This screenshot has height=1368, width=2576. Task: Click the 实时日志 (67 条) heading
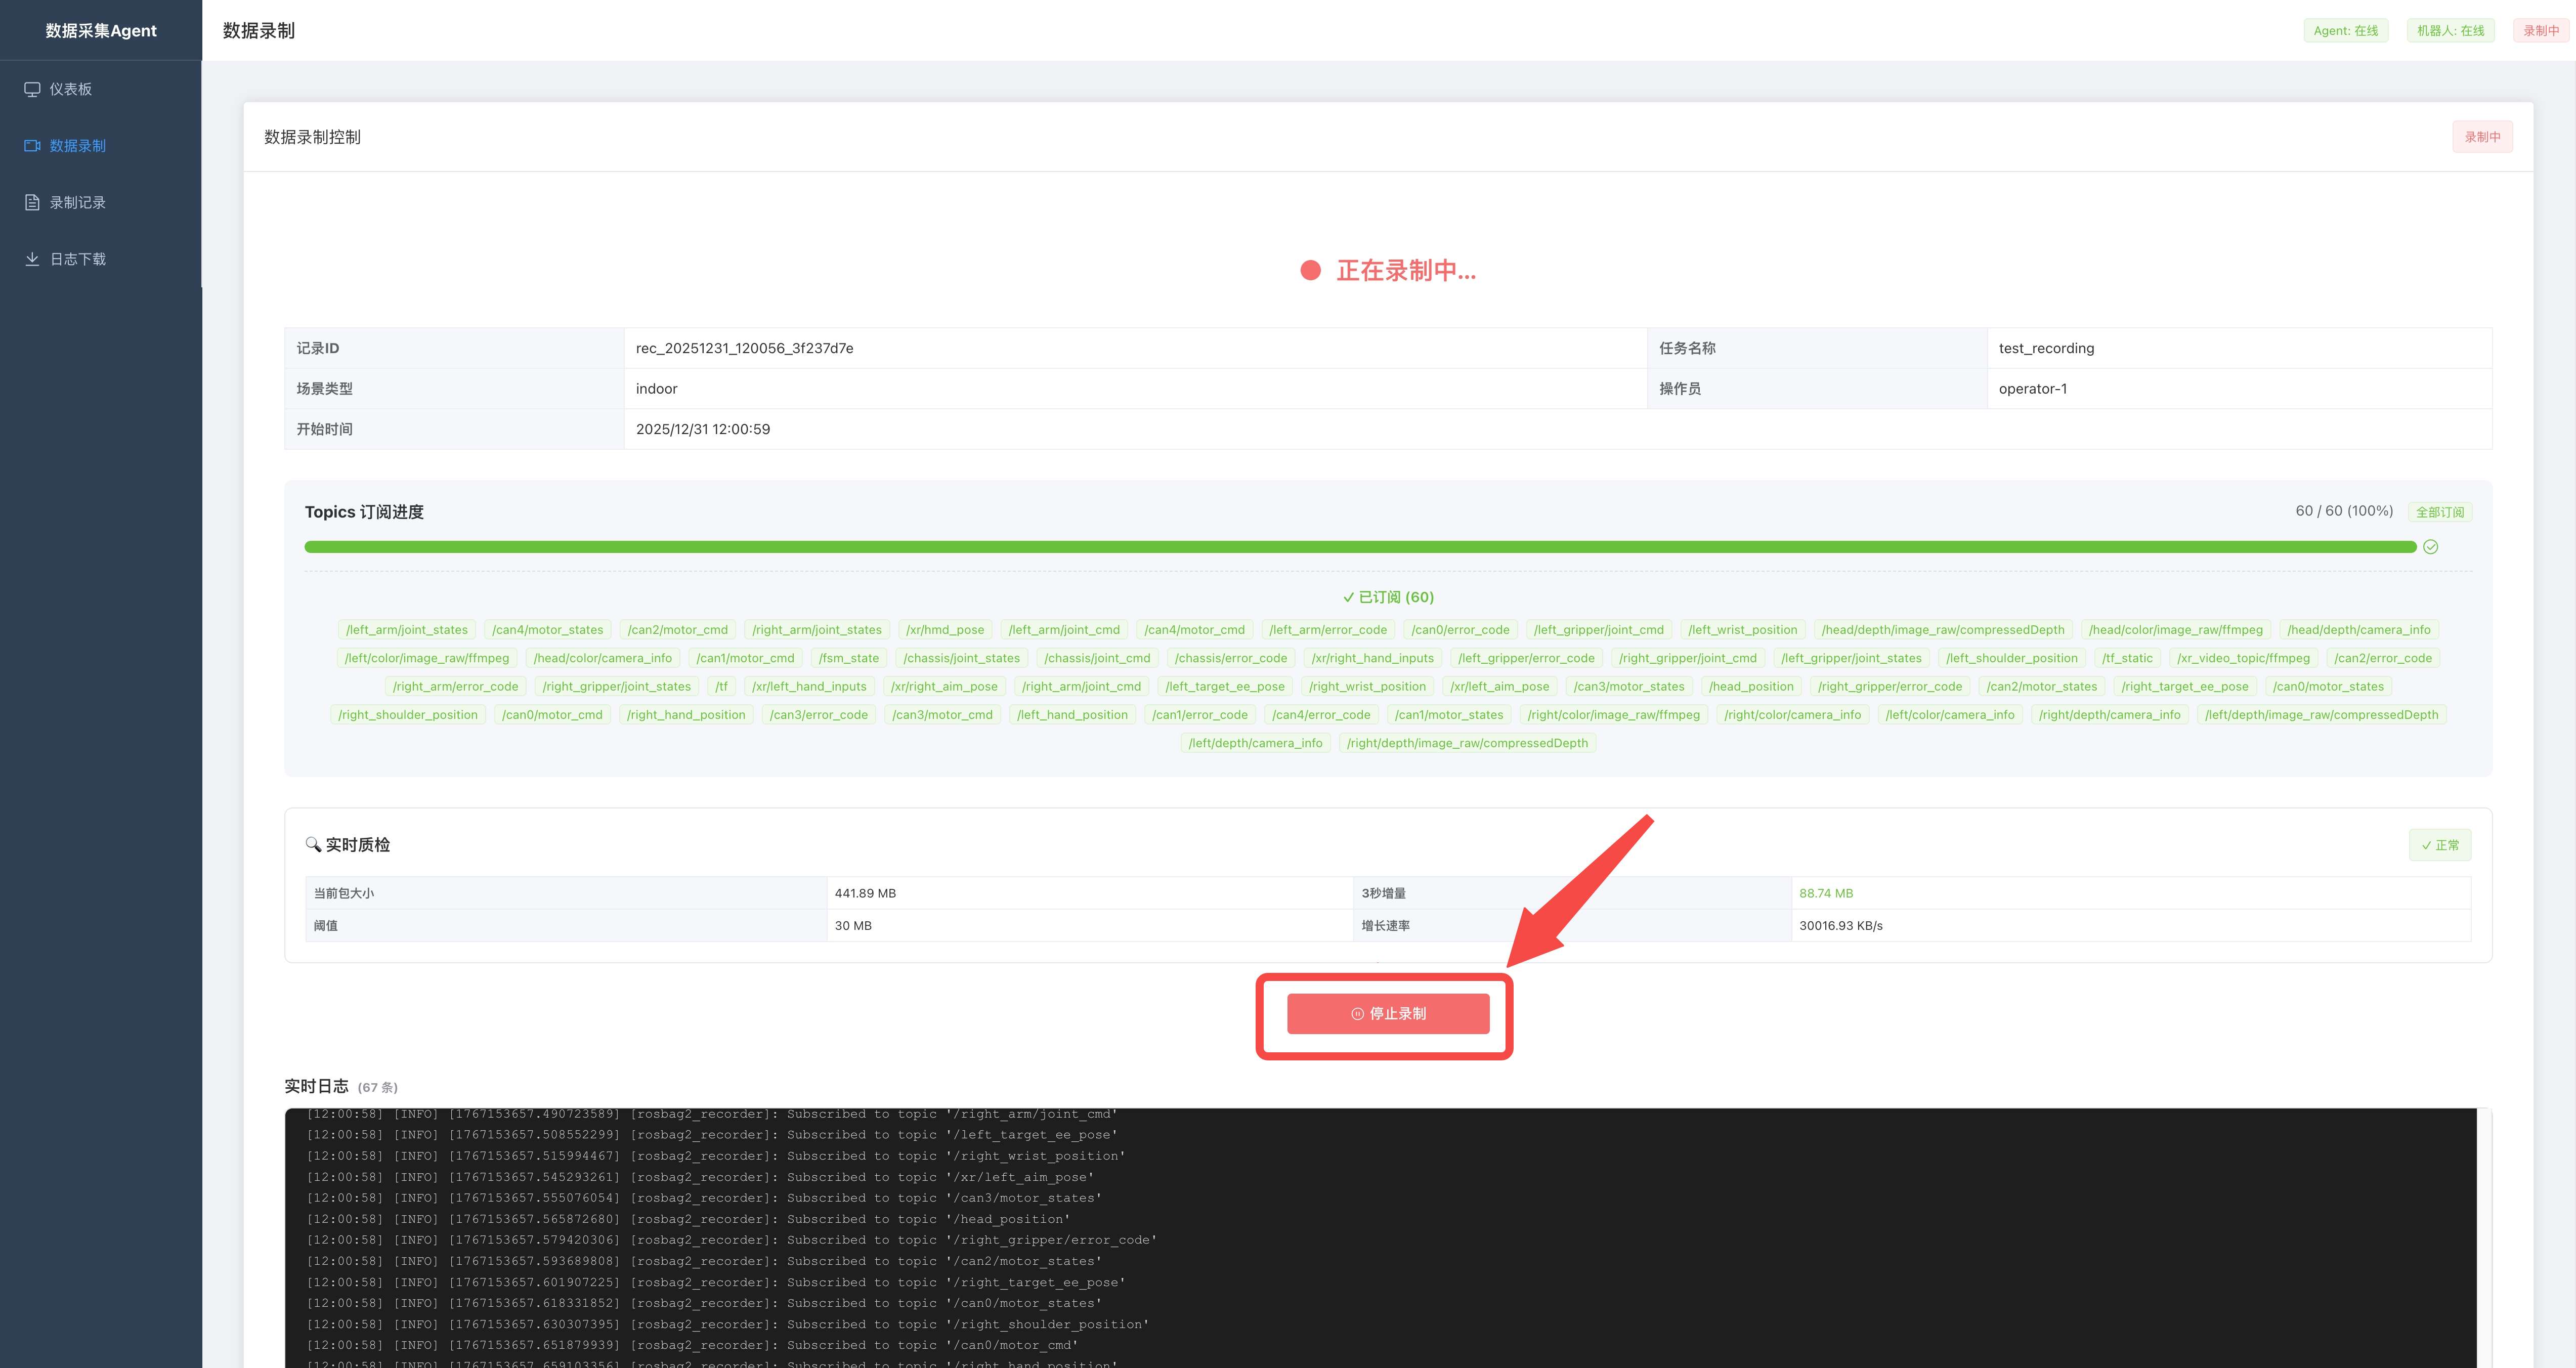341,1086
